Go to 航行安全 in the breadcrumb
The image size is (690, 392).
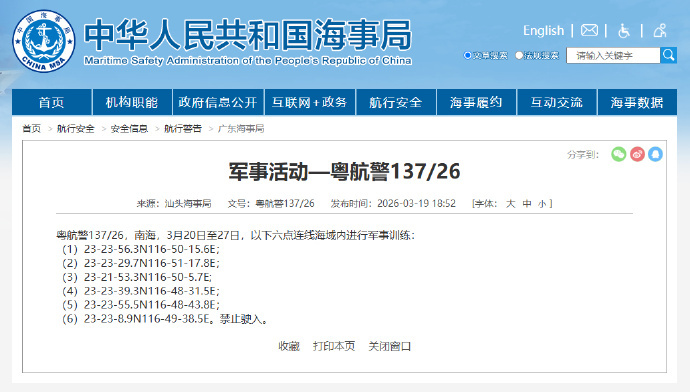76,128
